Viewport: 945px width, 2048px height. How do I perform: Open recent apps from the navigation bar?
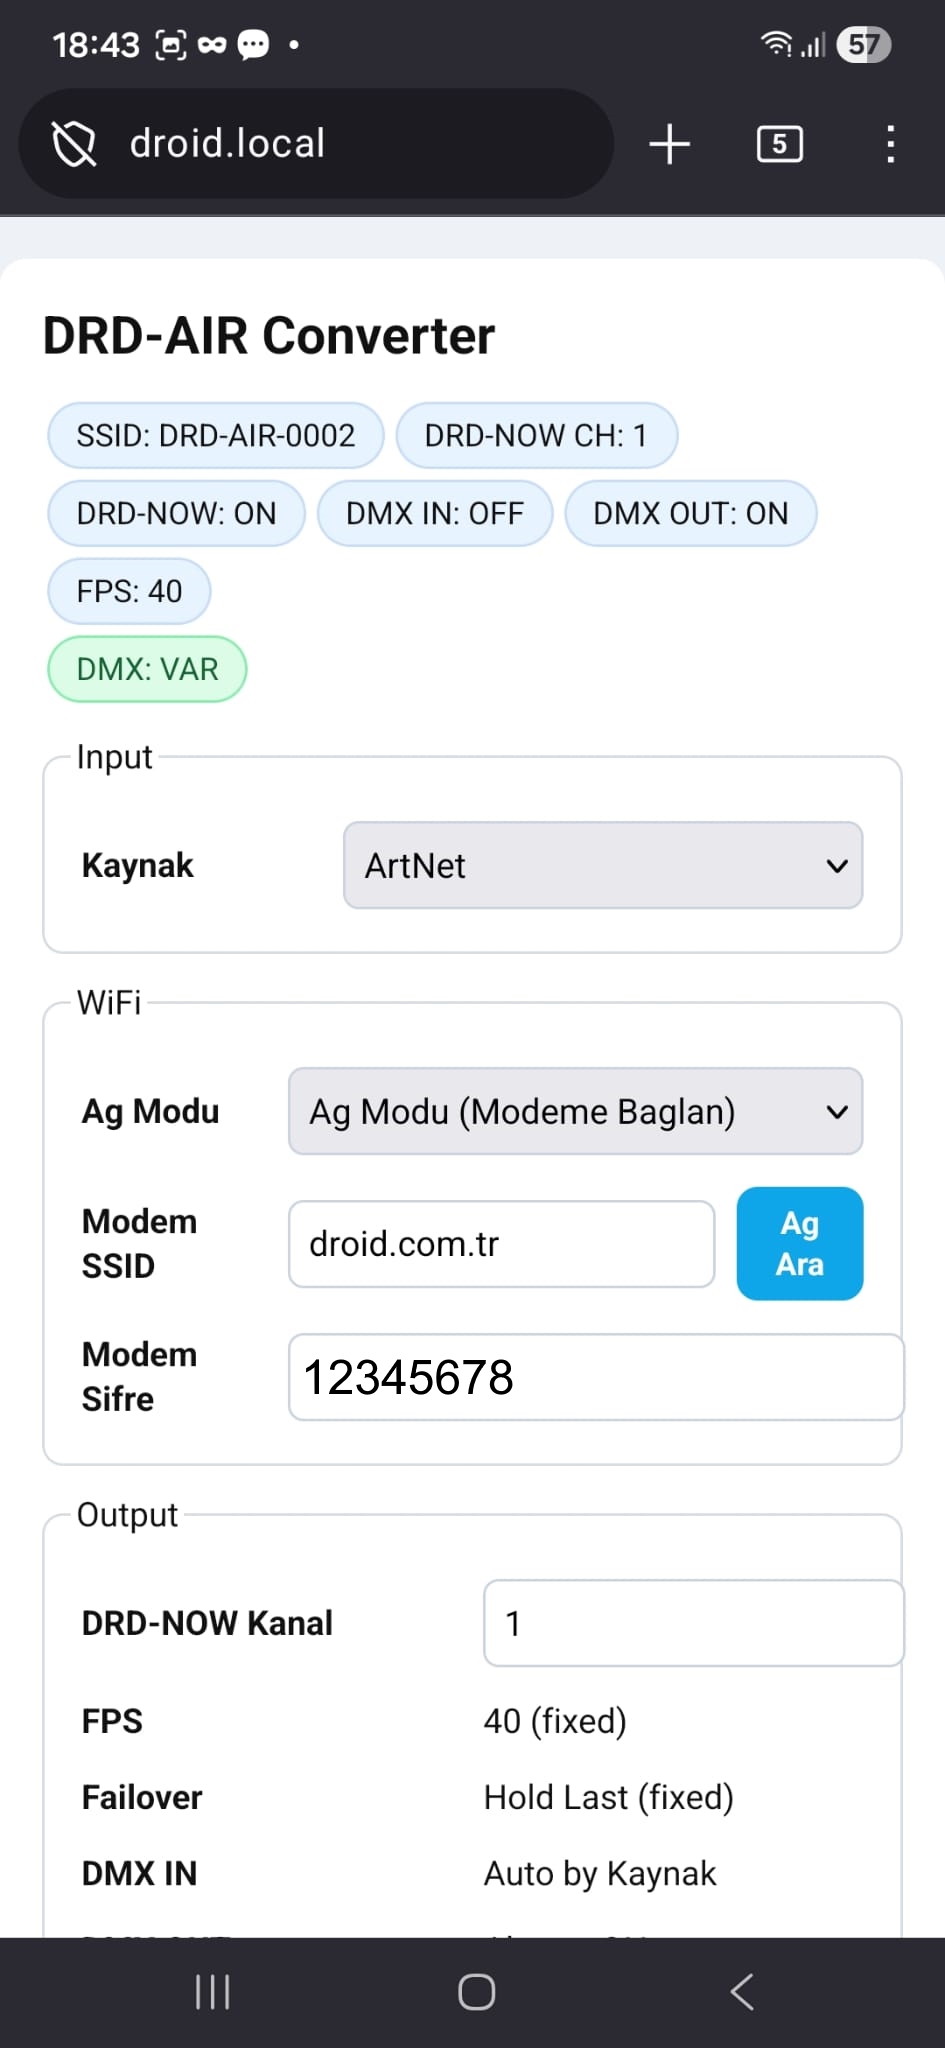click(x=211, y=1991)
